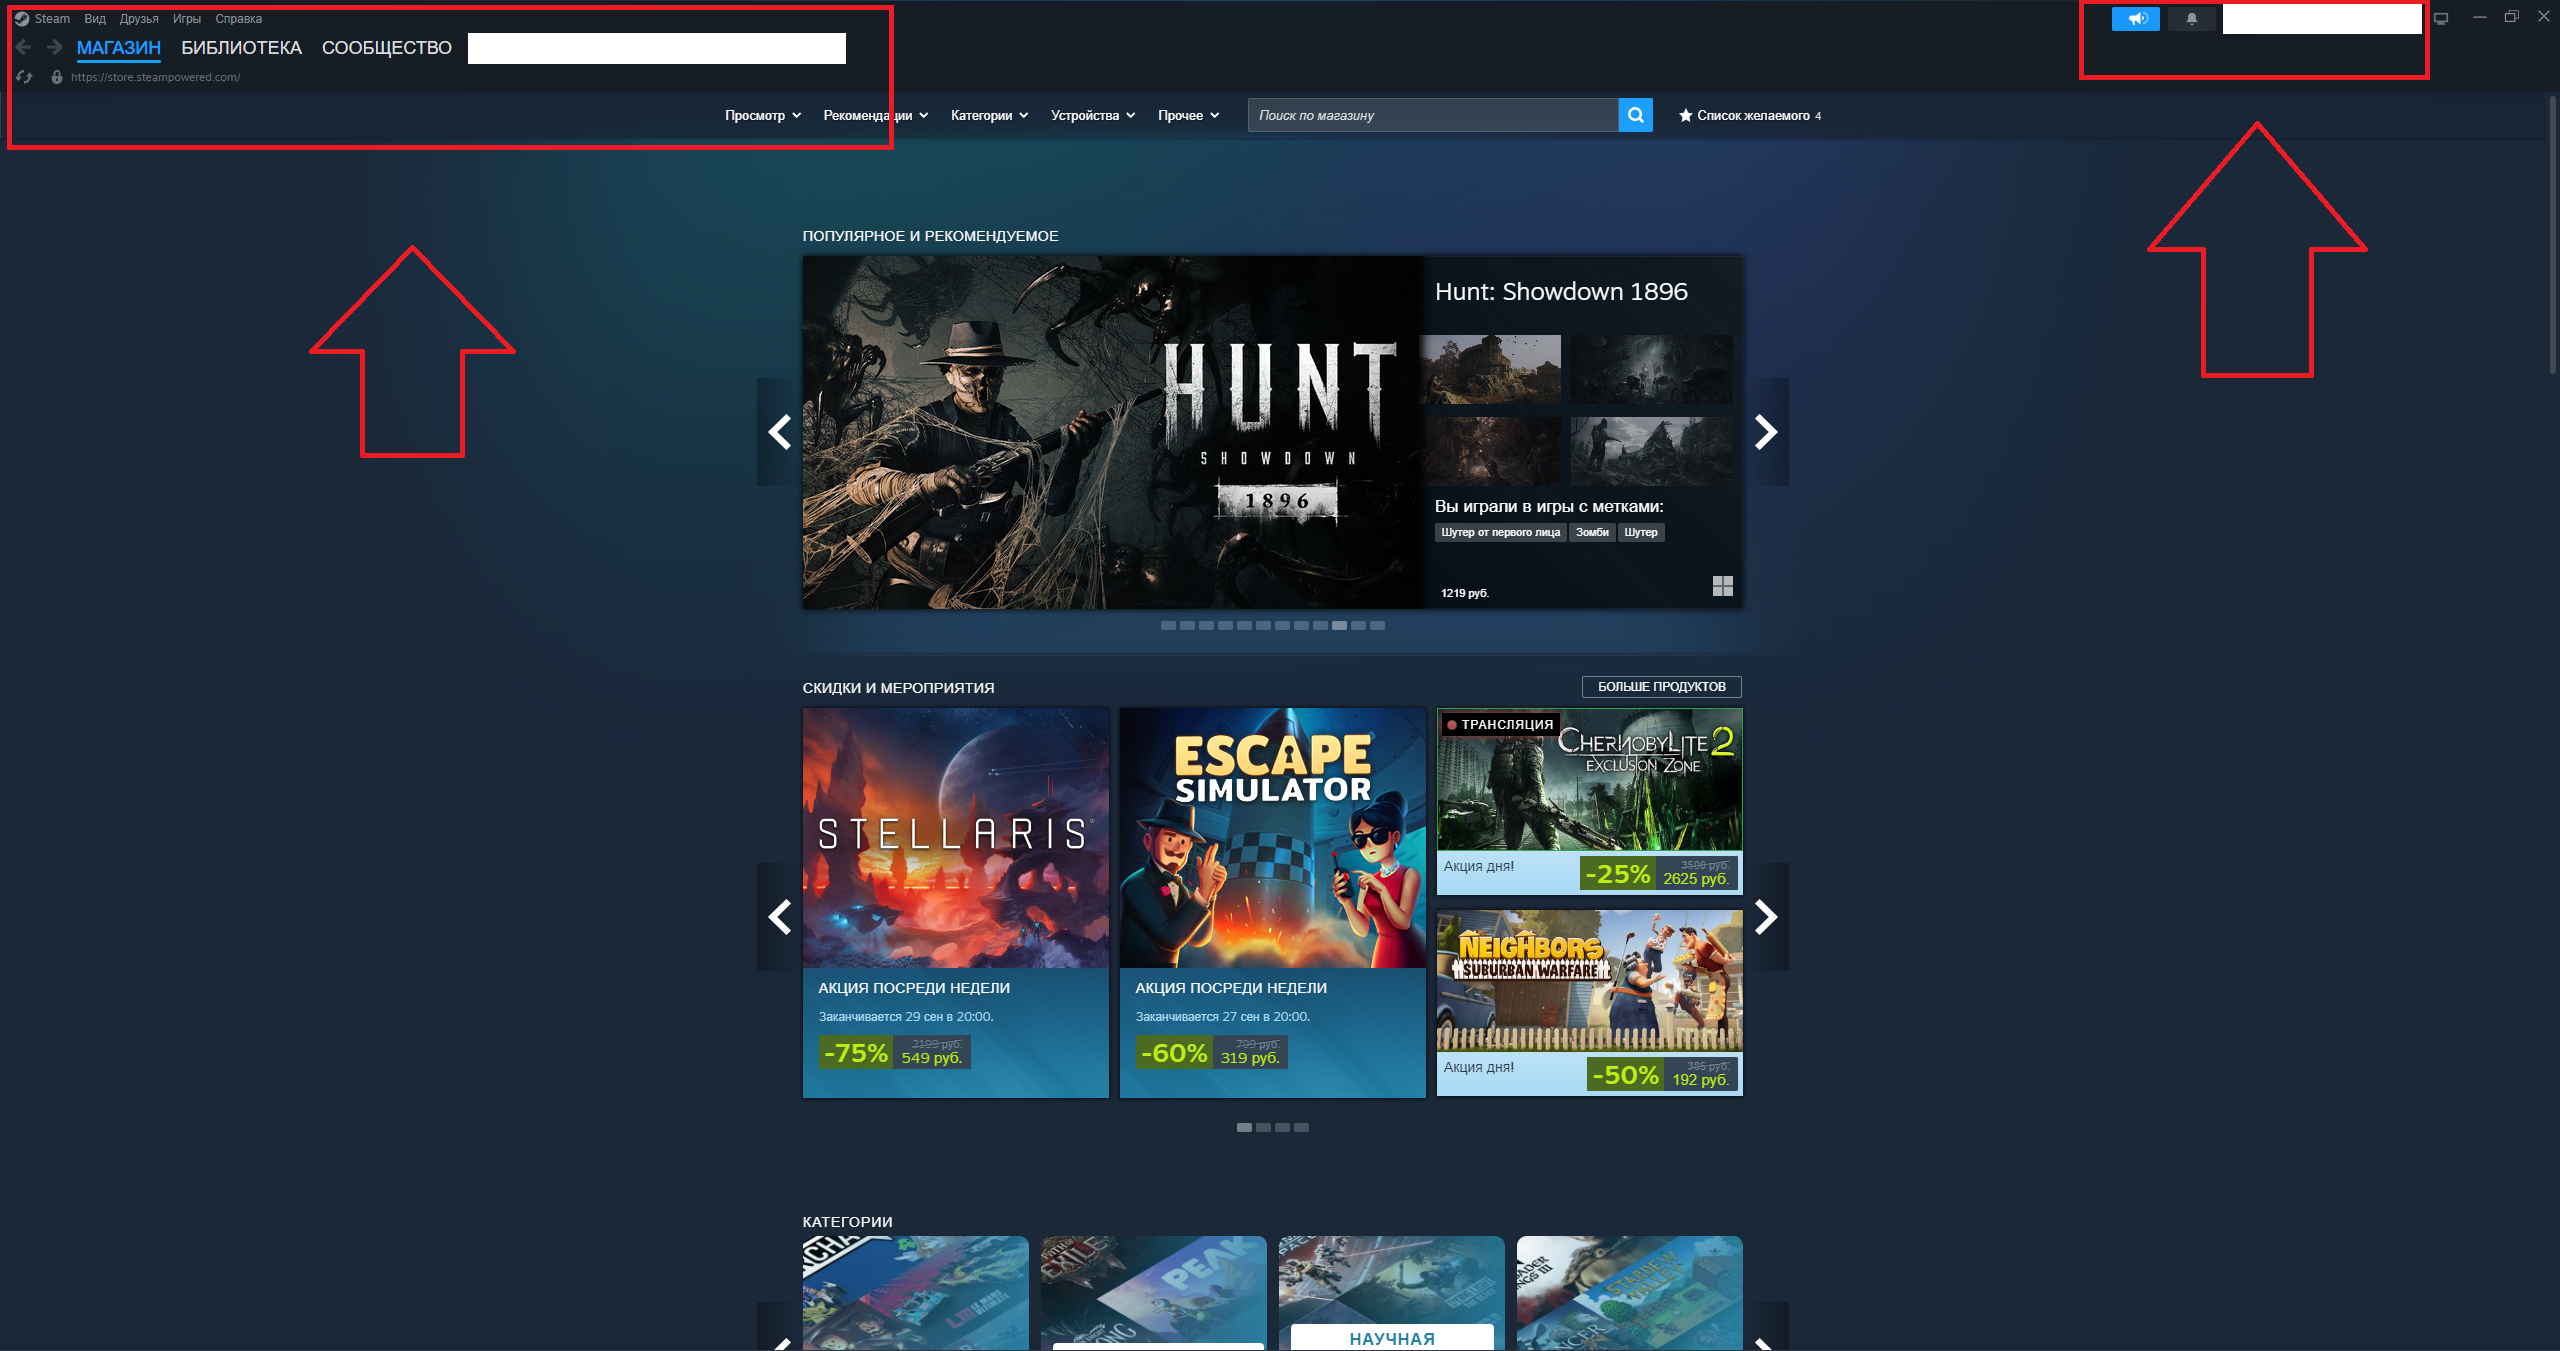This screenshot has height=1351, width=2560.
Task: Expand the Устройства dropdown
Action: 1093,115
